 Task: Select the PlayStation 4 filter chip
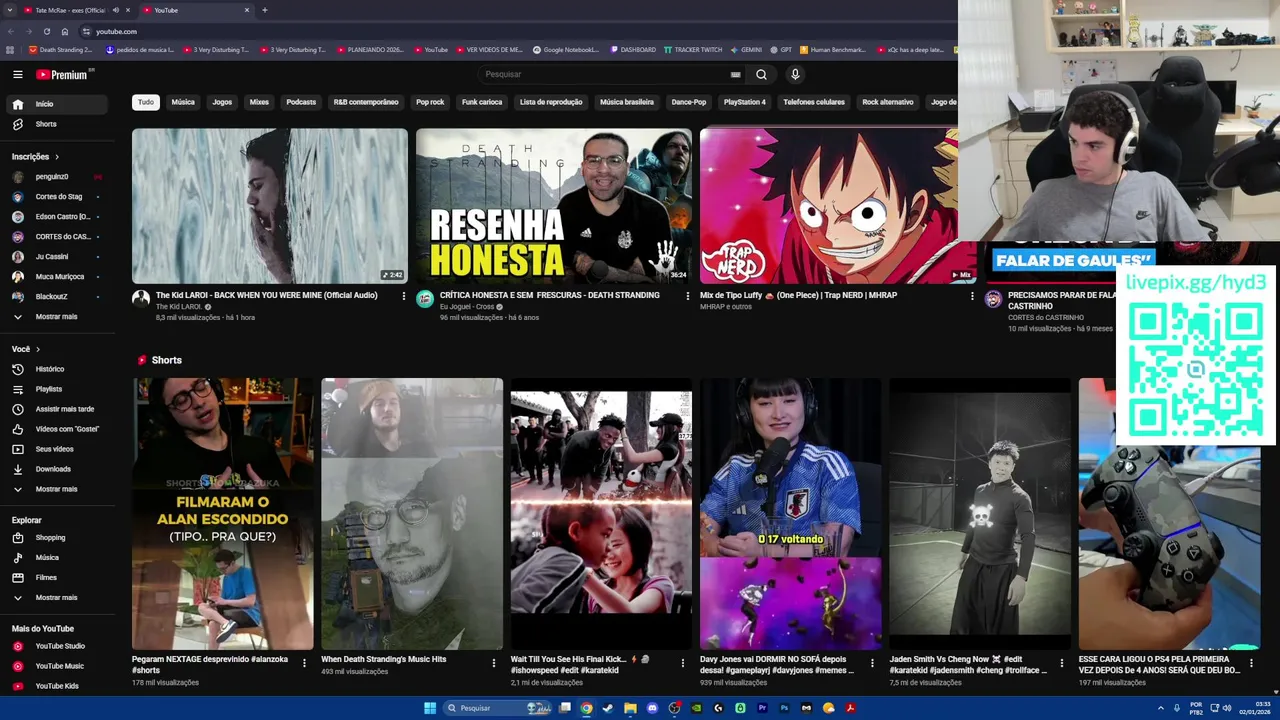click(x=744, y=102)
